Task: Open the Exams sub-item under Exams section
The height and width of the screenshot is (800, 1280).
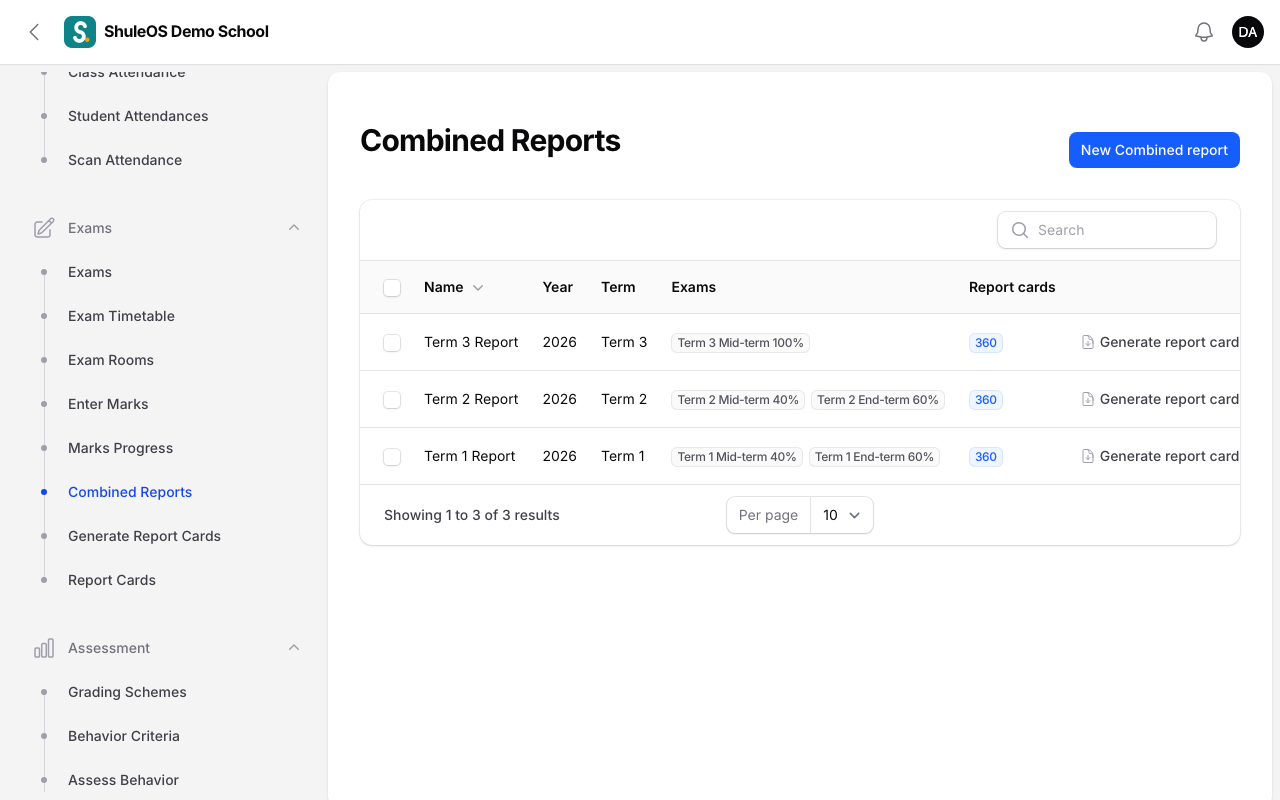Action: tap(90, 272)
